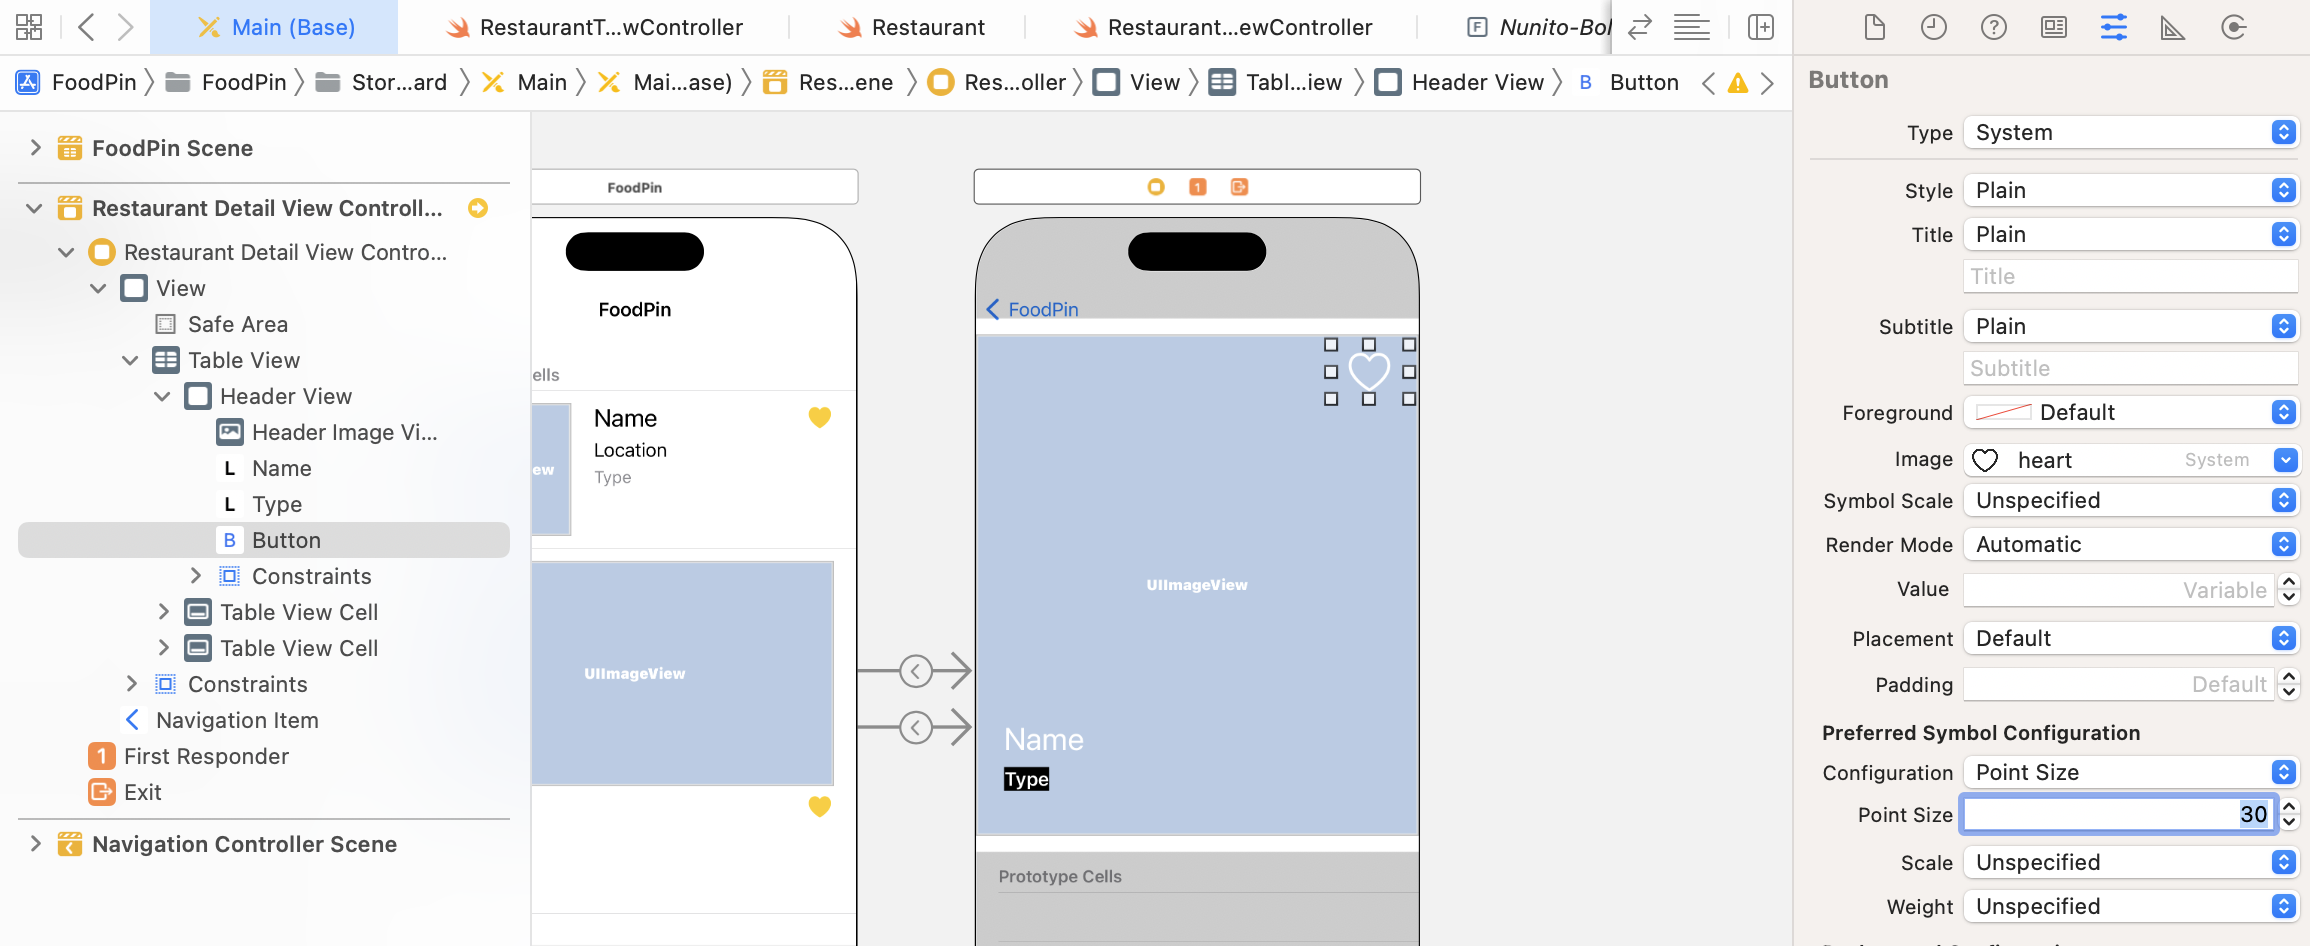Image resolution: width=2310 pixels, height=946 pixels.
Task: Add a new editor pane
Action: (x=1761, y=27)
